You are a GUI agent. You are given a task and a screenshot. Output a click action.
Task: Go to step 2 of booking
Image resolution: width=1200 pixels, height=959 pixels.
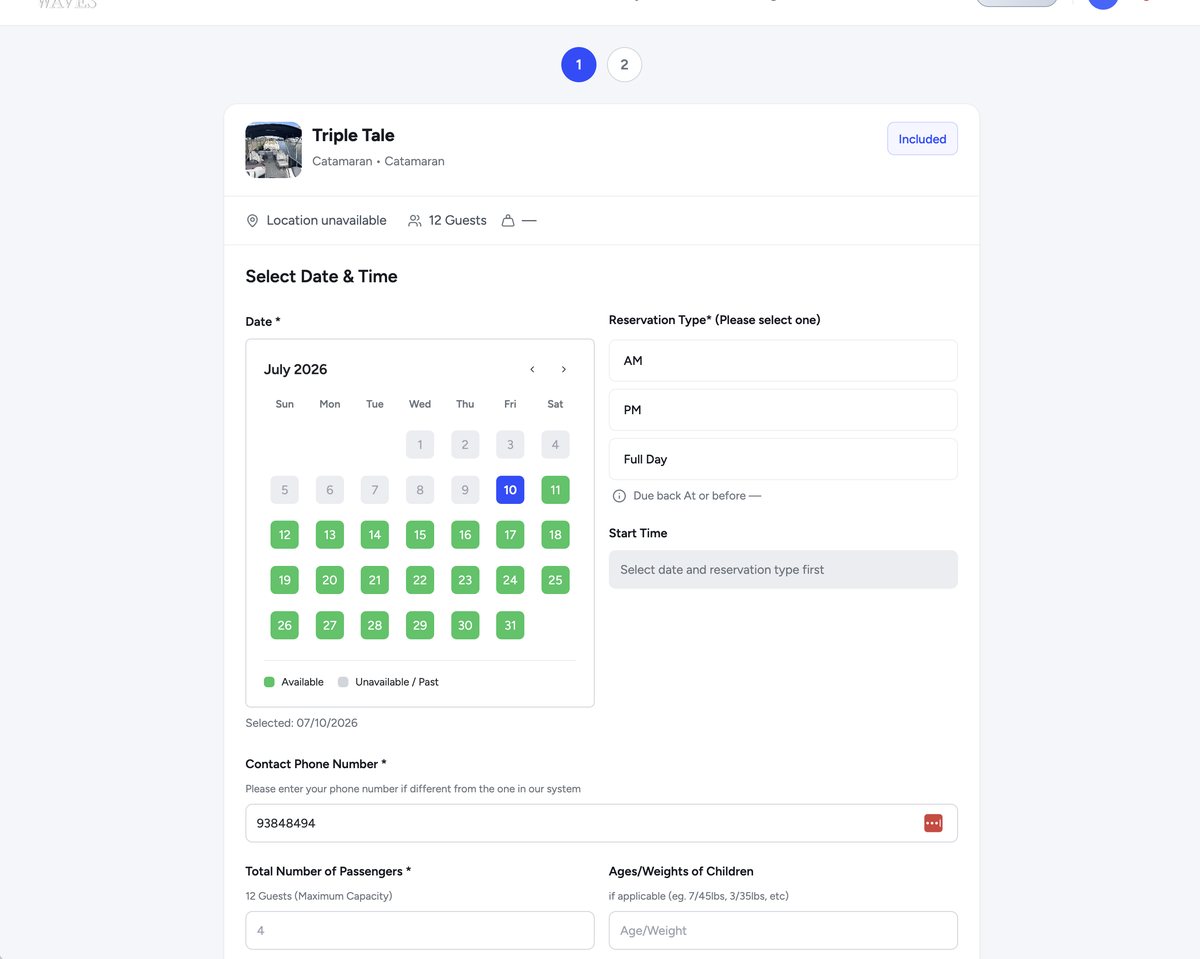624,65
